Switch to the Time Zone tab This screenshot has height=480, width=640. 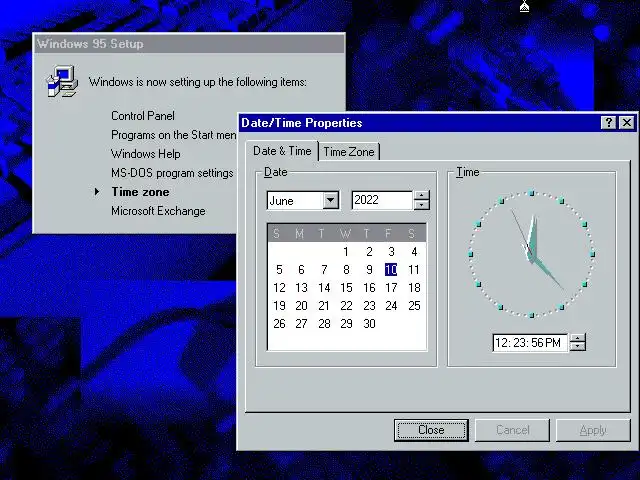click(x=349, y=152)
